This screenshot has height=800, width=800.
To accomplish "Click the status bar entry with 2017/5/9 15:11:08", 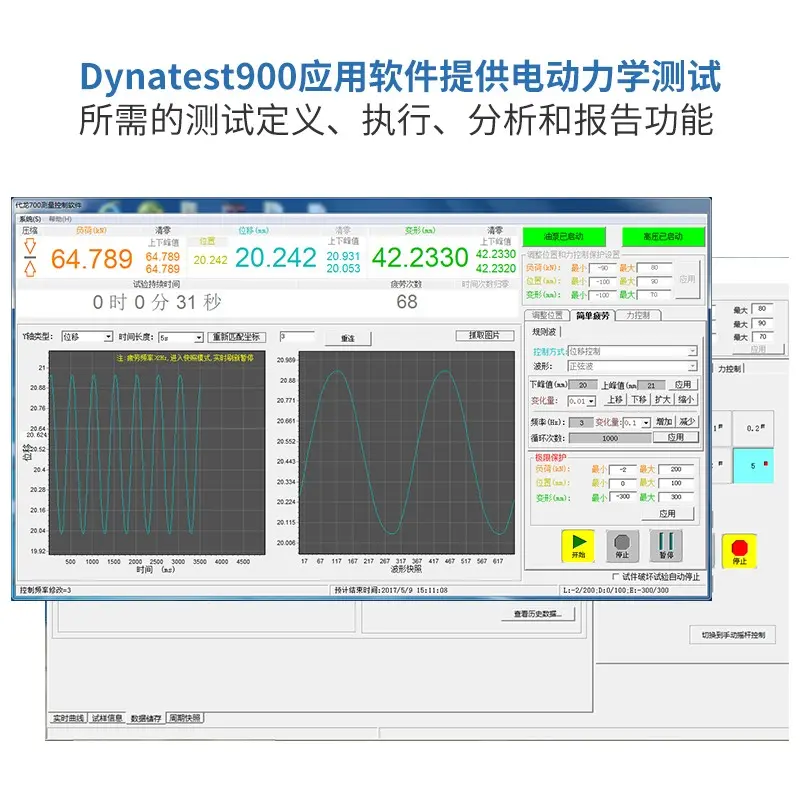I will pyautogui.click(x=391, y=590).
